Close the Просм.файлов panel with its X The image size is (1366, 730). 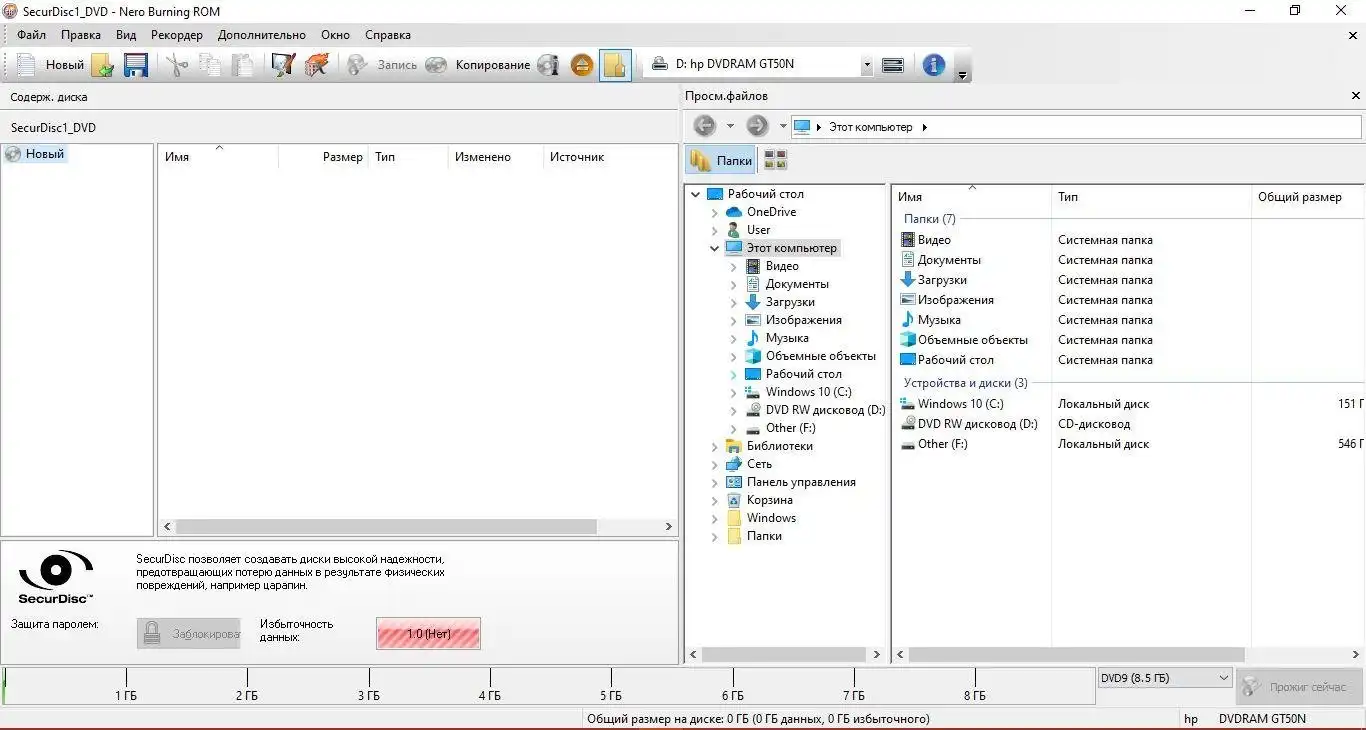[1356, 96]
